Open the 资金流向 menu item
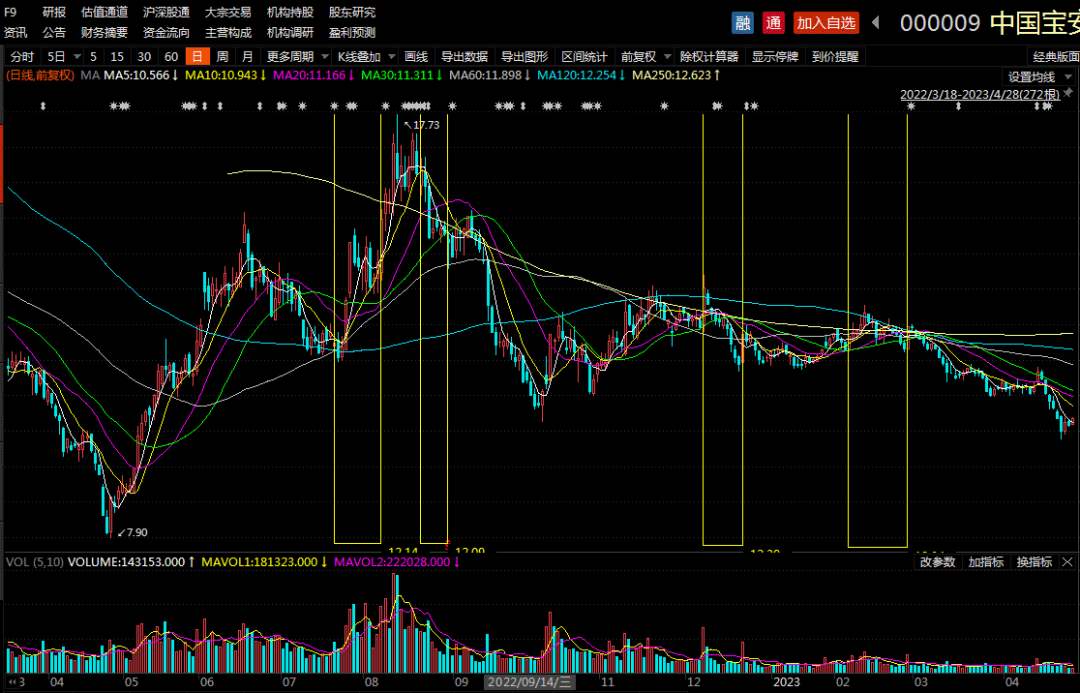The width and height of the screenshot is (1080, 693). tap(166, 32)
